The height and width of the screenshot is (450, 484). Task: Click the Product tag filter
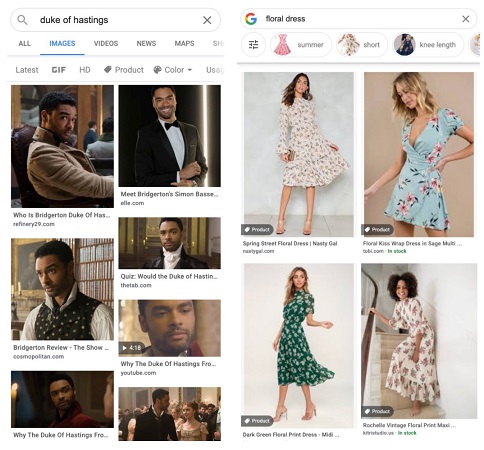124,70
